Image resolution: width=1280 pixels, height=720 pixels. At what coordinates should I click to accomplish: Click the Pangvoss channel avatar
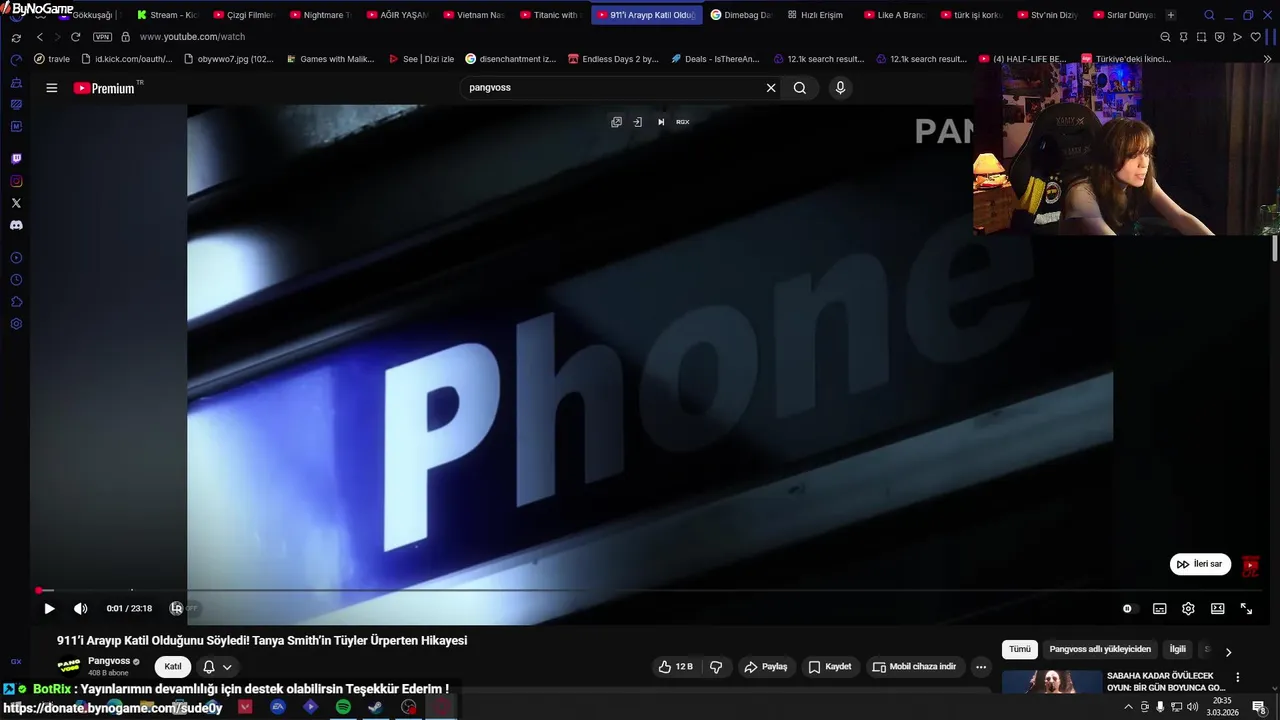(x=69, y=667)
